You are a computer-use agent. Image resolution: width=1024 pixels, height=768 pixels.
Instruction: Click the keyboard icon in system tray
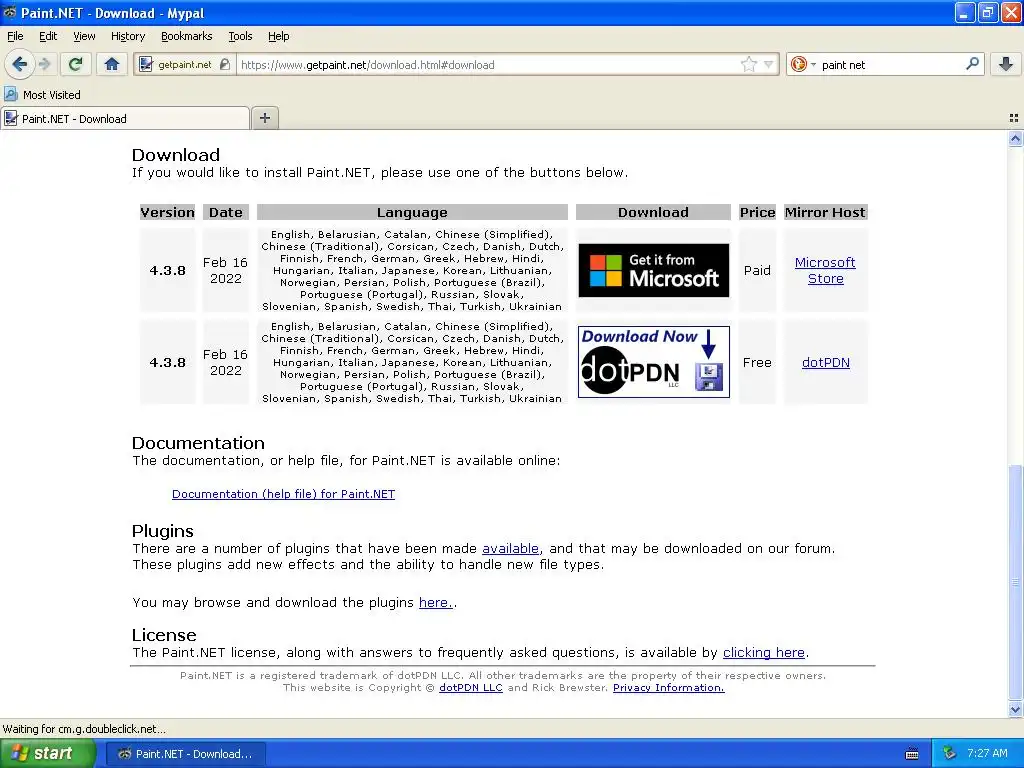click(x=912, y=754)
